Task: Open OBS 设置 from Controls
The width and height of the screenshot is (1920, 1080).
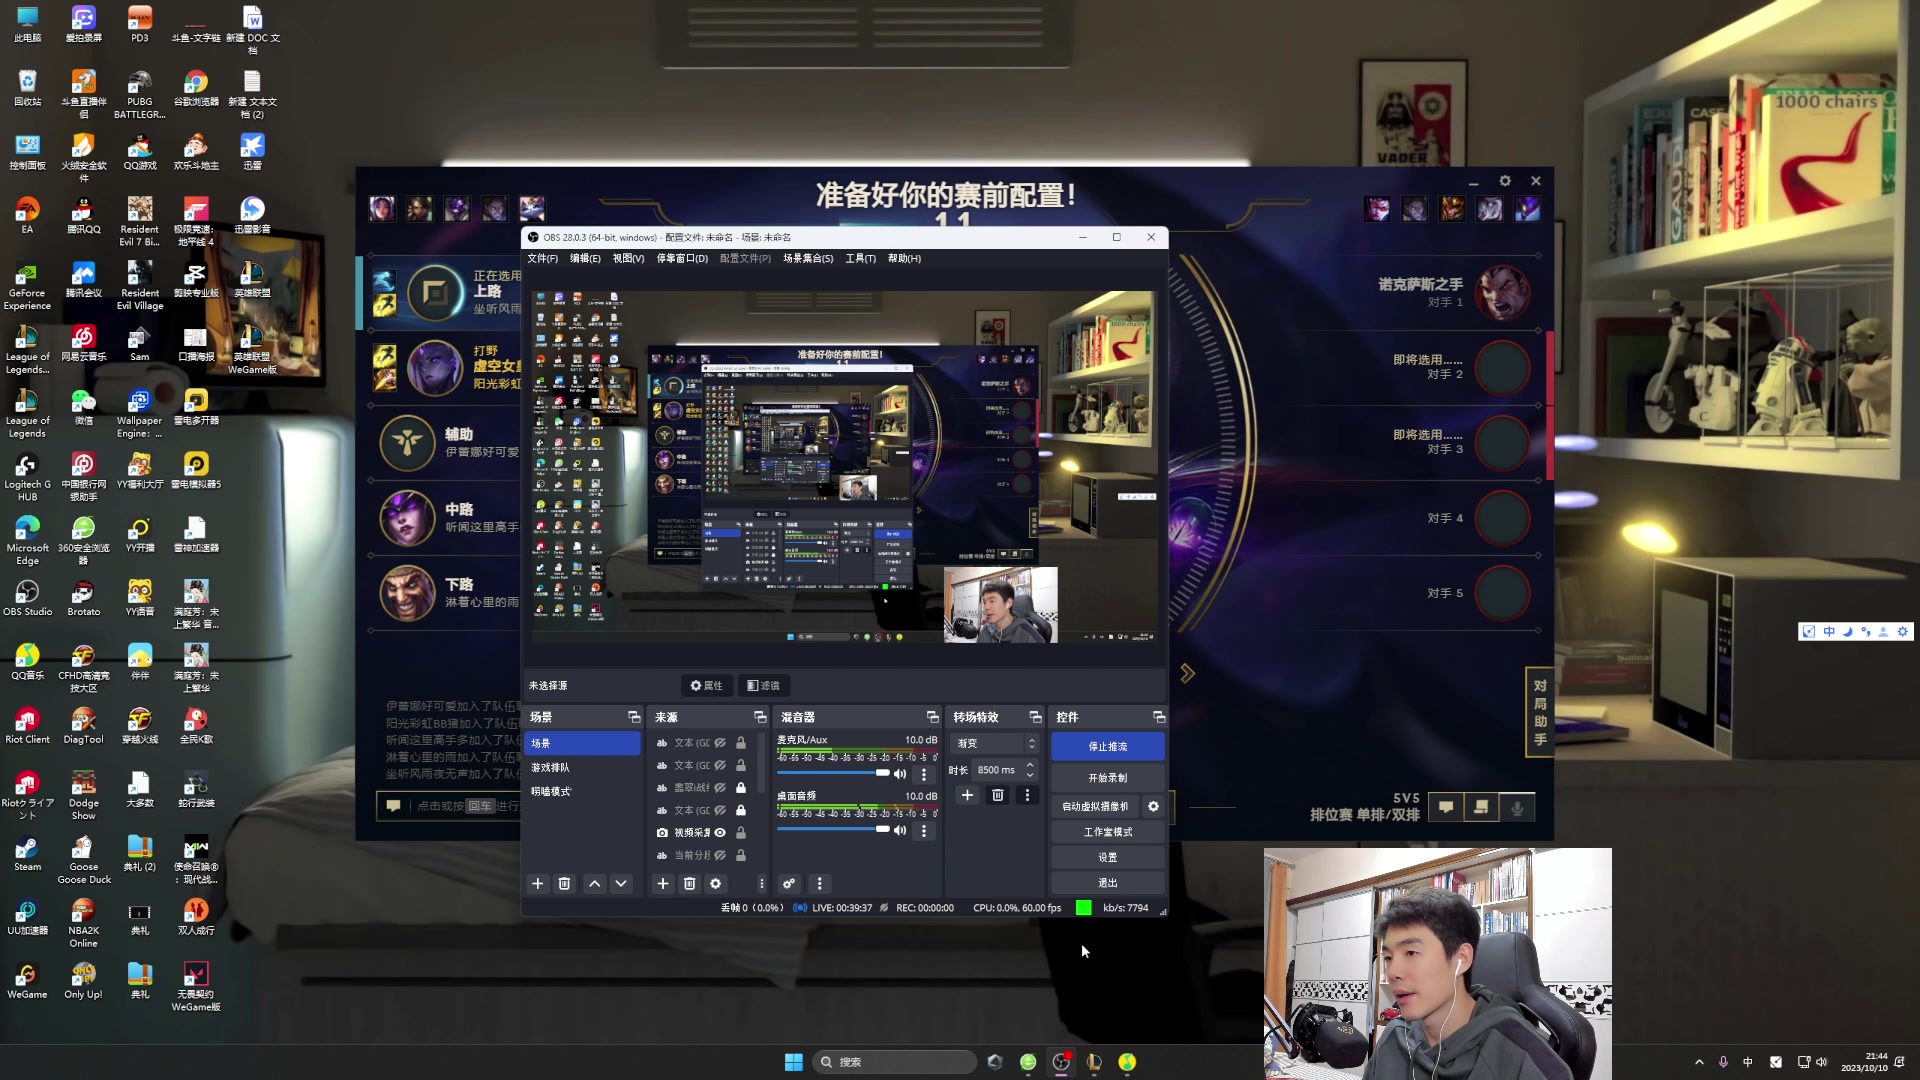Action: click(x=1107, y=858)
